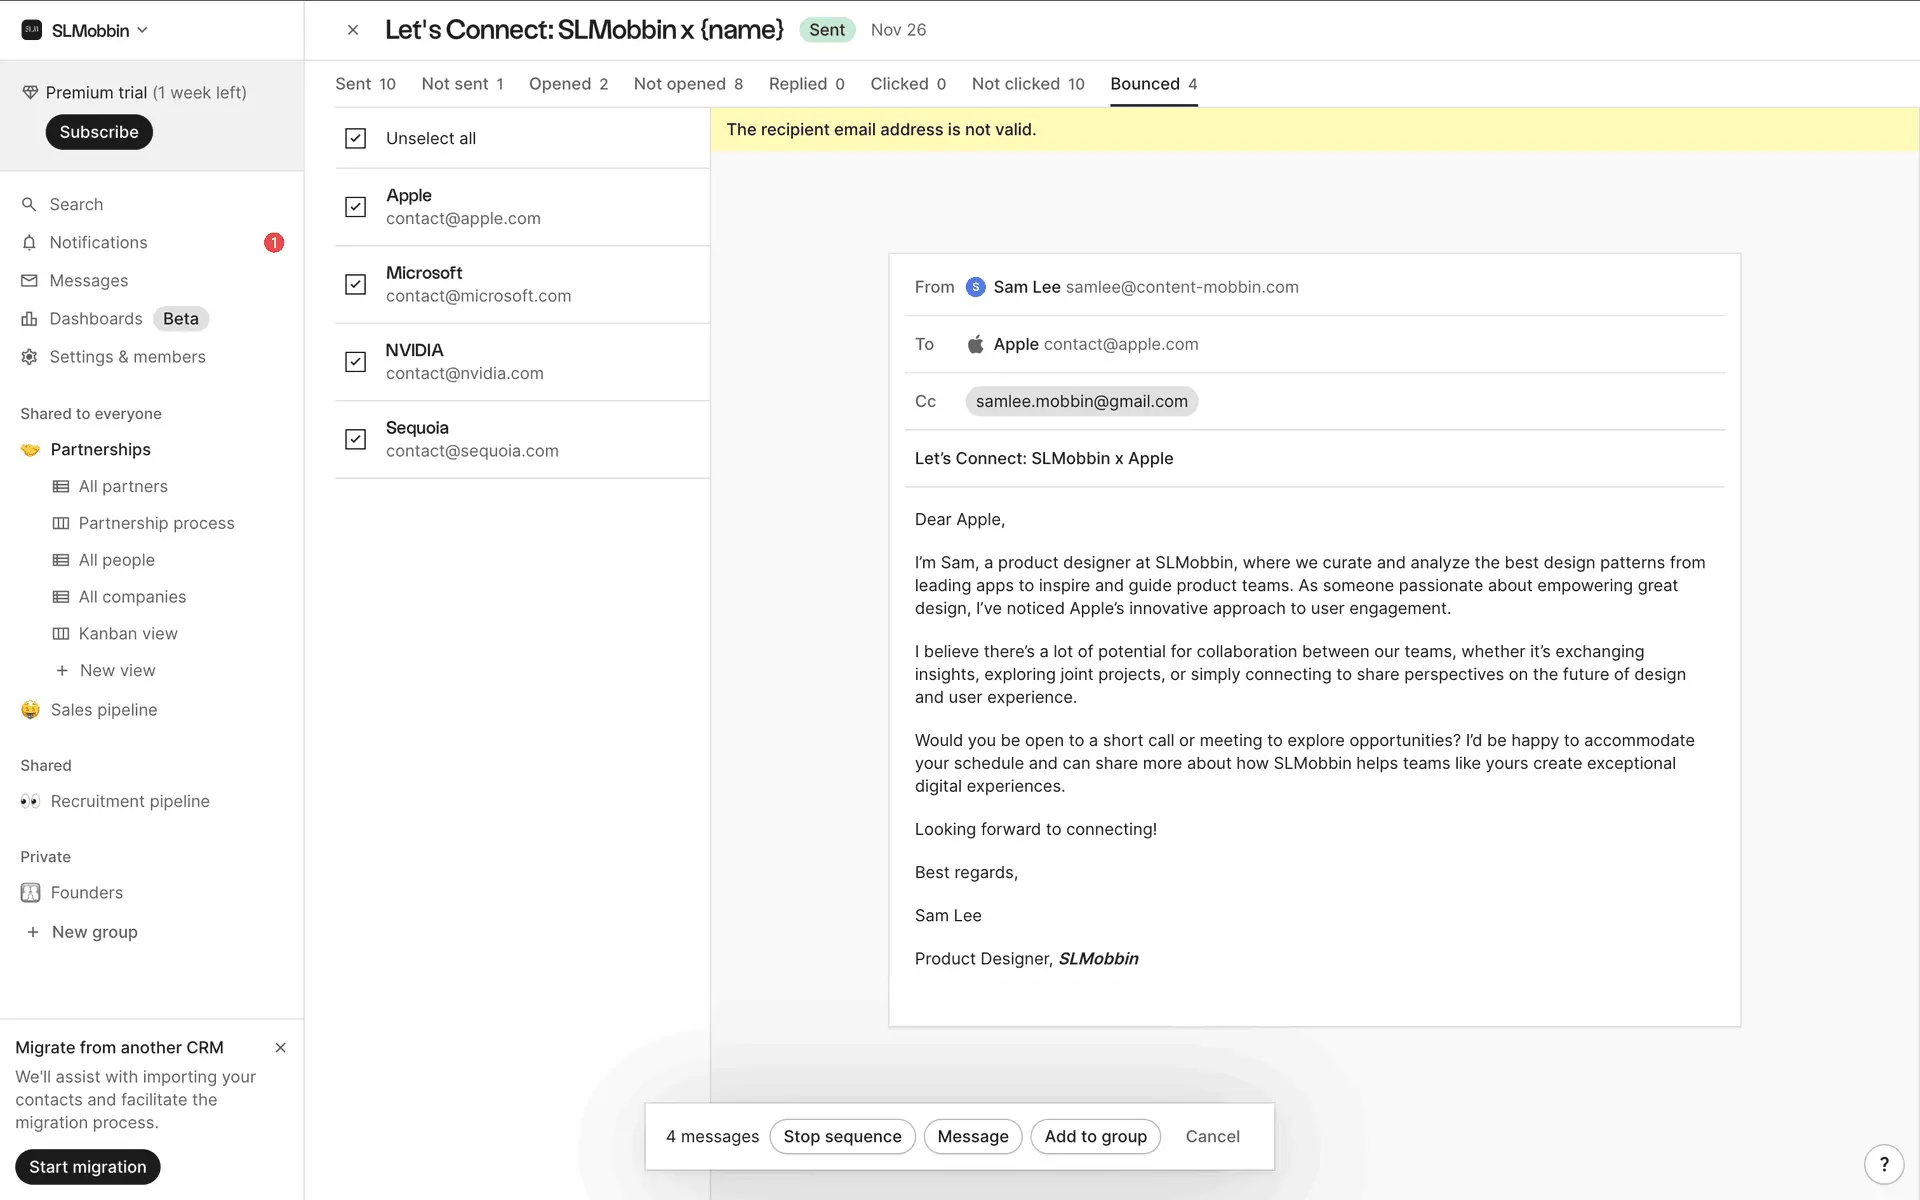The width and height of the screenshot is (1920, 1200).
Task: Click the Cc email chip samlee.mobbin@gmail.com
Action: 1081,401
